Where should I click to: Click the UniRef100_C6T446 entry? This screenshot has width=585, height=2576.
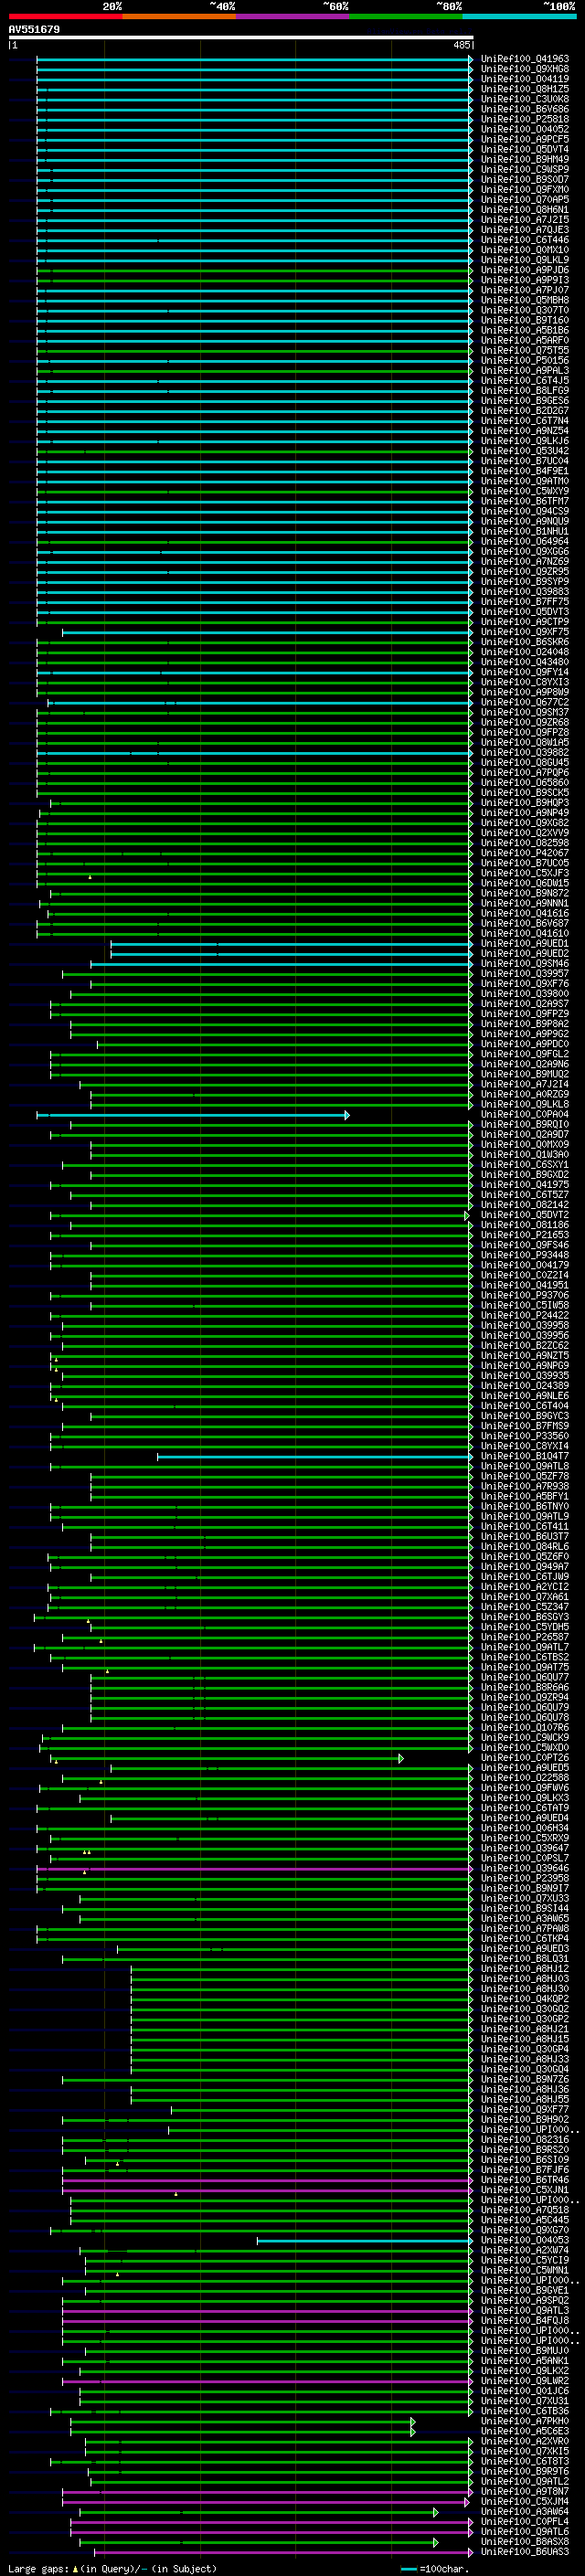pos(525,240)
